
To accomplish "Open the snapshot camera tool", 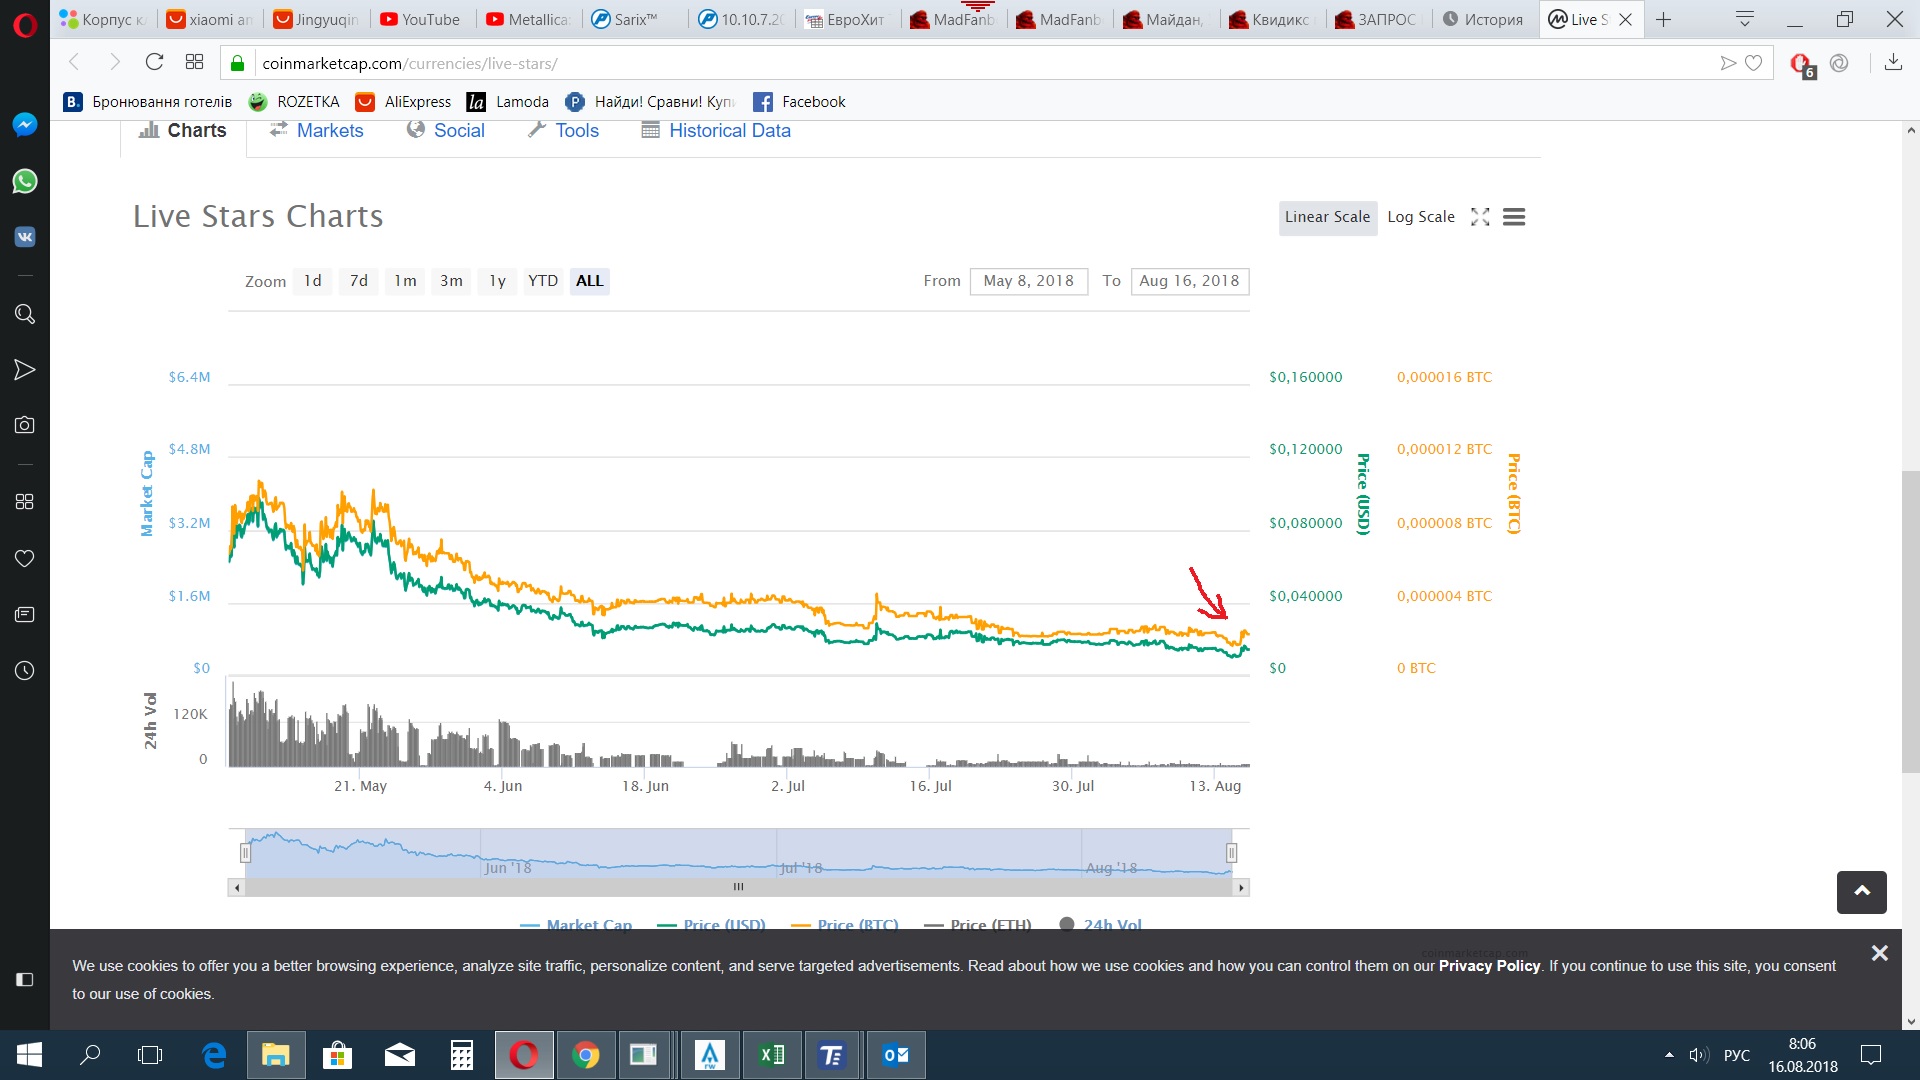I will coord(25,425).
